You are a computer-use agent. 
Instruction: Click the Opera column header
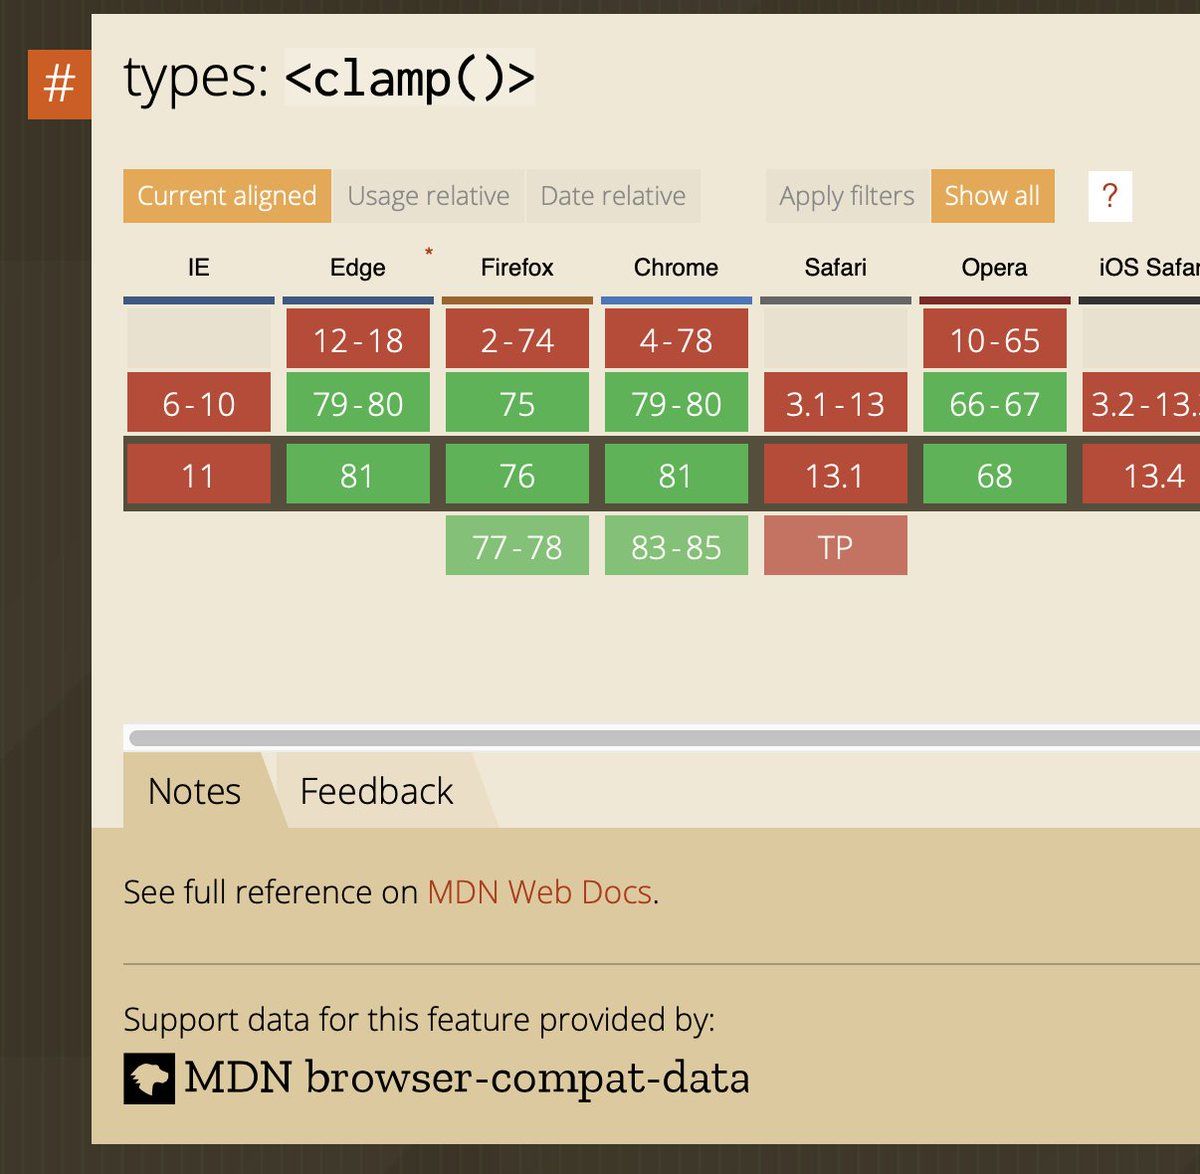coord(994,268)
